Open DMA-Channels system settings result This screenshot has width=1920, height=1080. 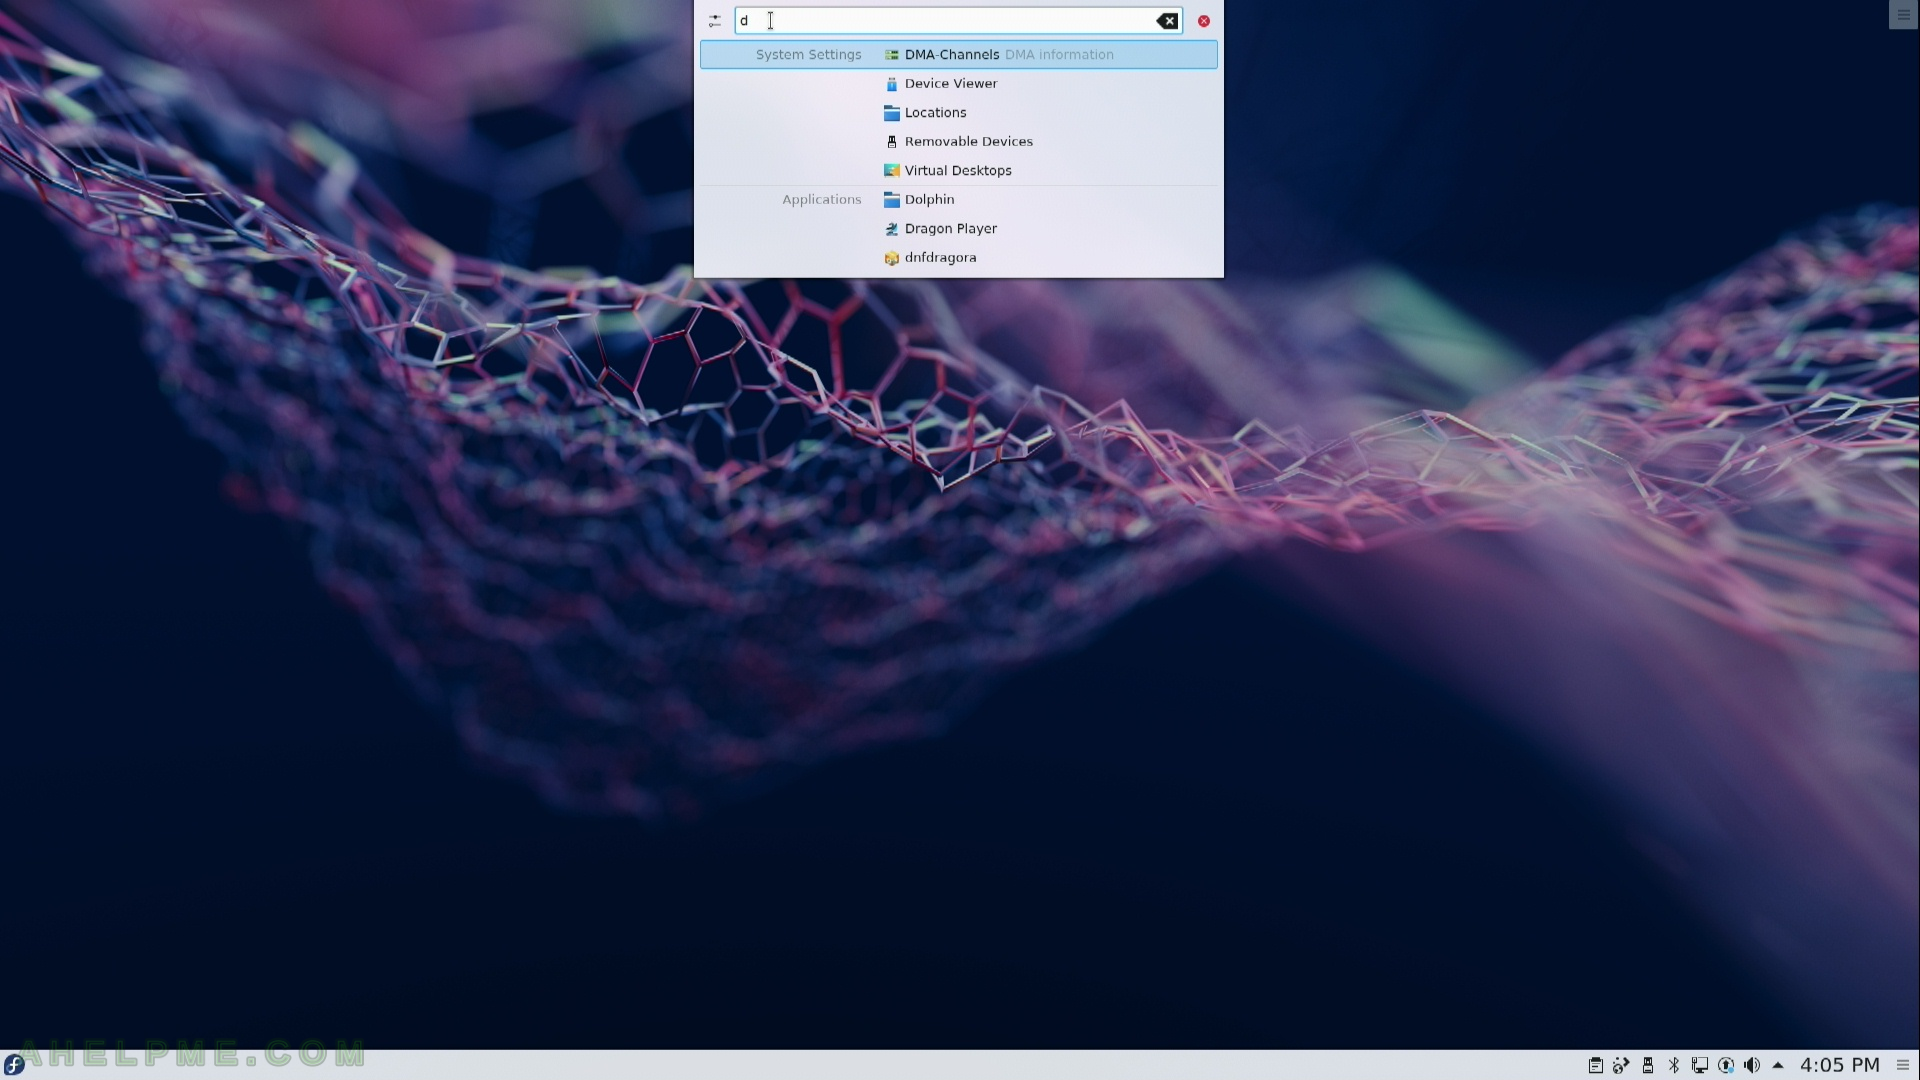[958, 55]
